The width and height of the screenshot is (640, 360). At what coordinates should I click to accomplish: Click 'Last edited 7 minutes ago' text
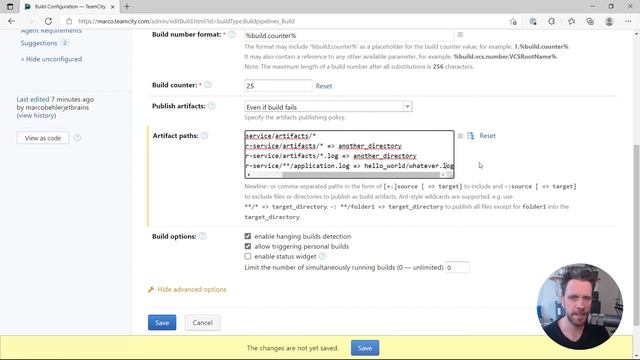point(55,99)
